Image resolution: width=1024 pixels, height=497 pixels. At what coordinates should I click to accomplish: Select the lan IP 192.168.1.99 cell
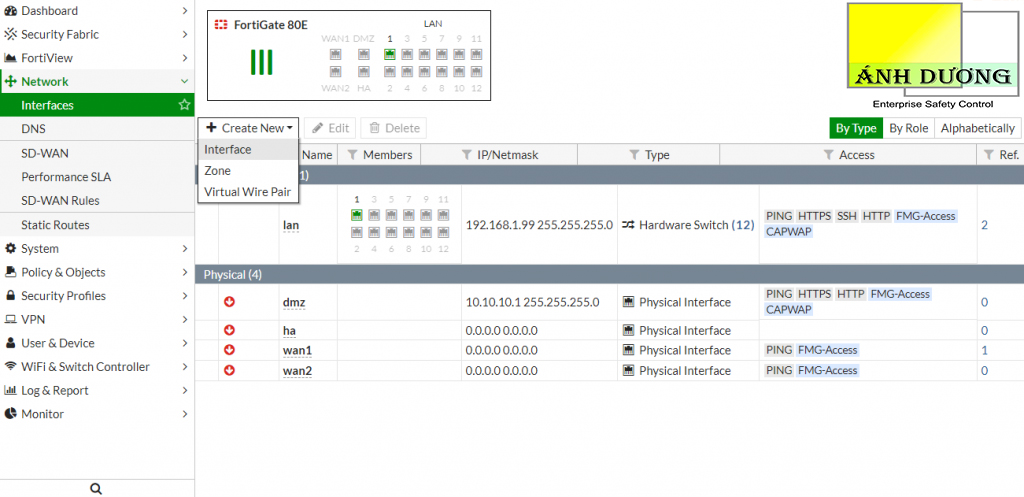(x=539, y=225)
